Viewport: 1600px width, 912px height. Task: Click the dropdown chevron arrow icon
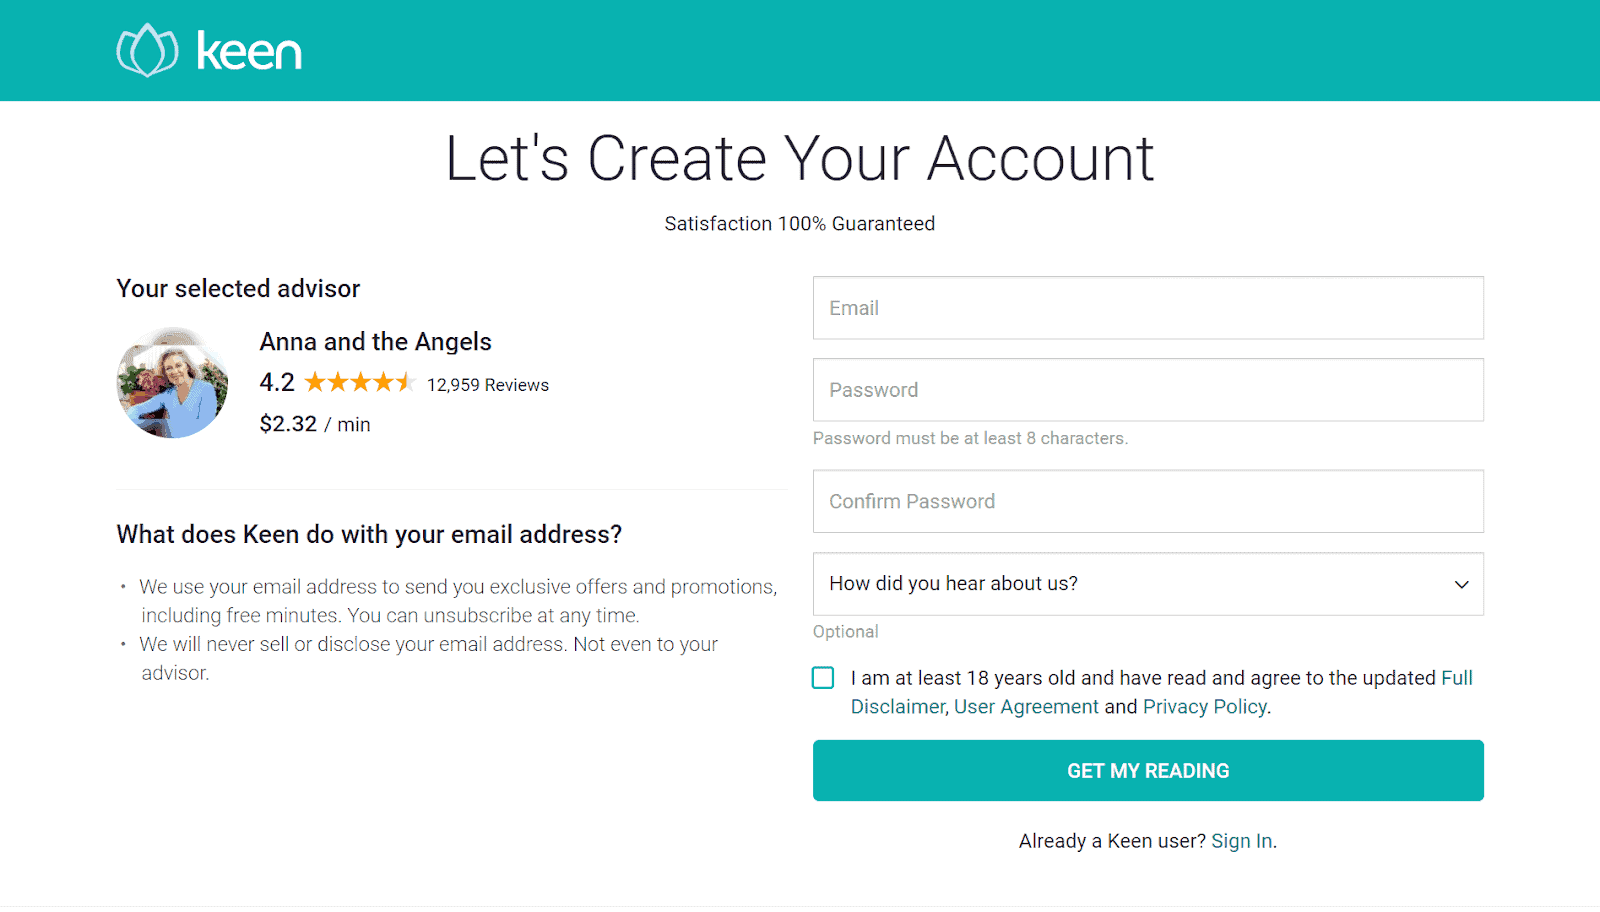(1461, 584)
